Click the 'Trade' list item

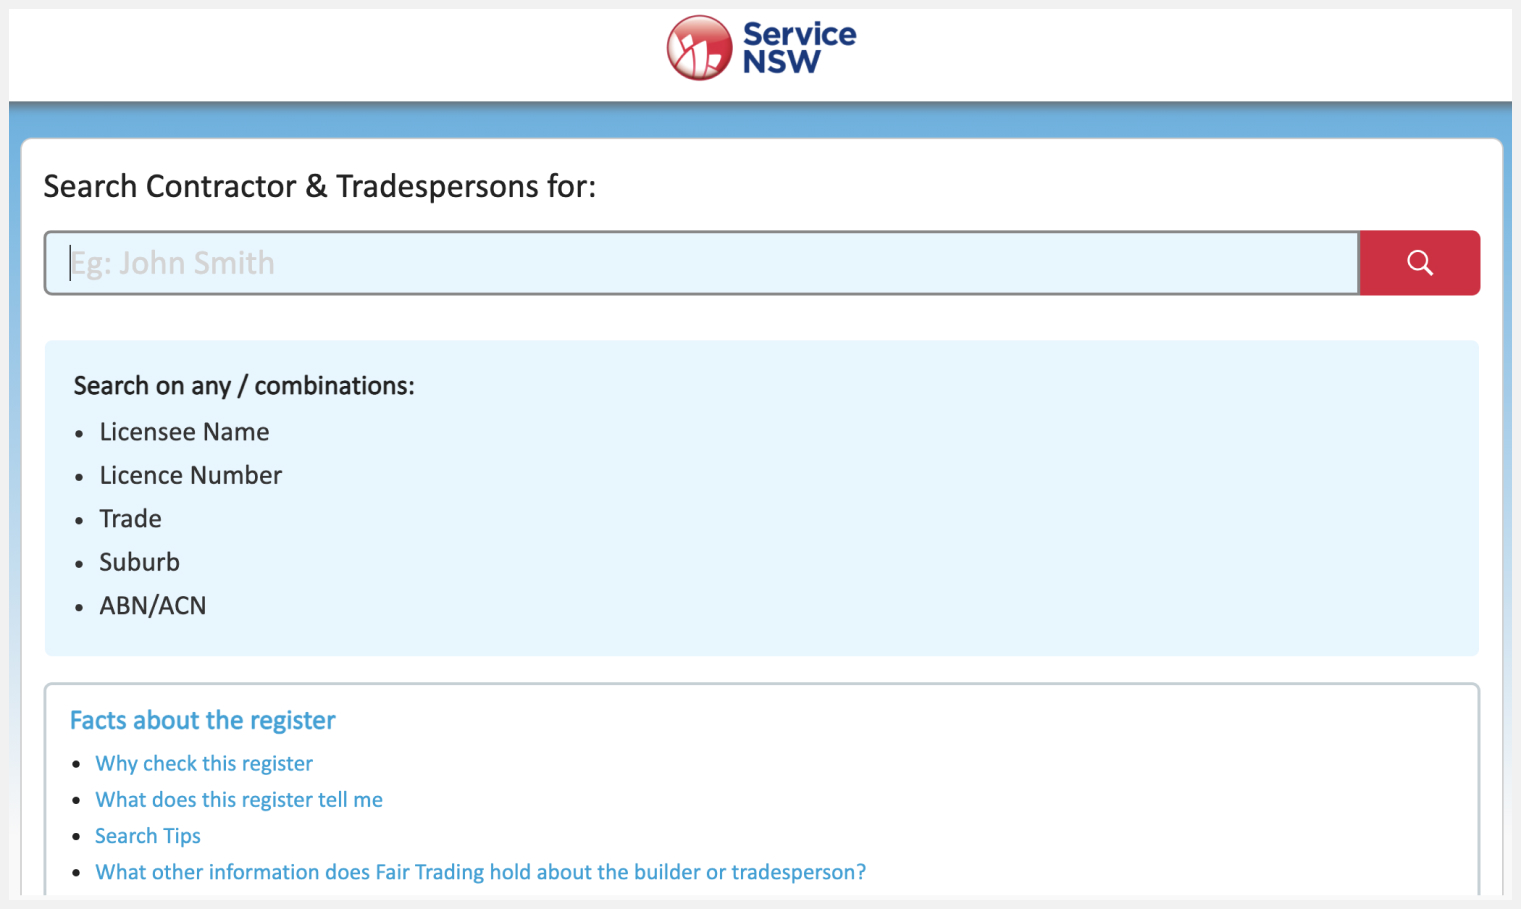point(130,519)
